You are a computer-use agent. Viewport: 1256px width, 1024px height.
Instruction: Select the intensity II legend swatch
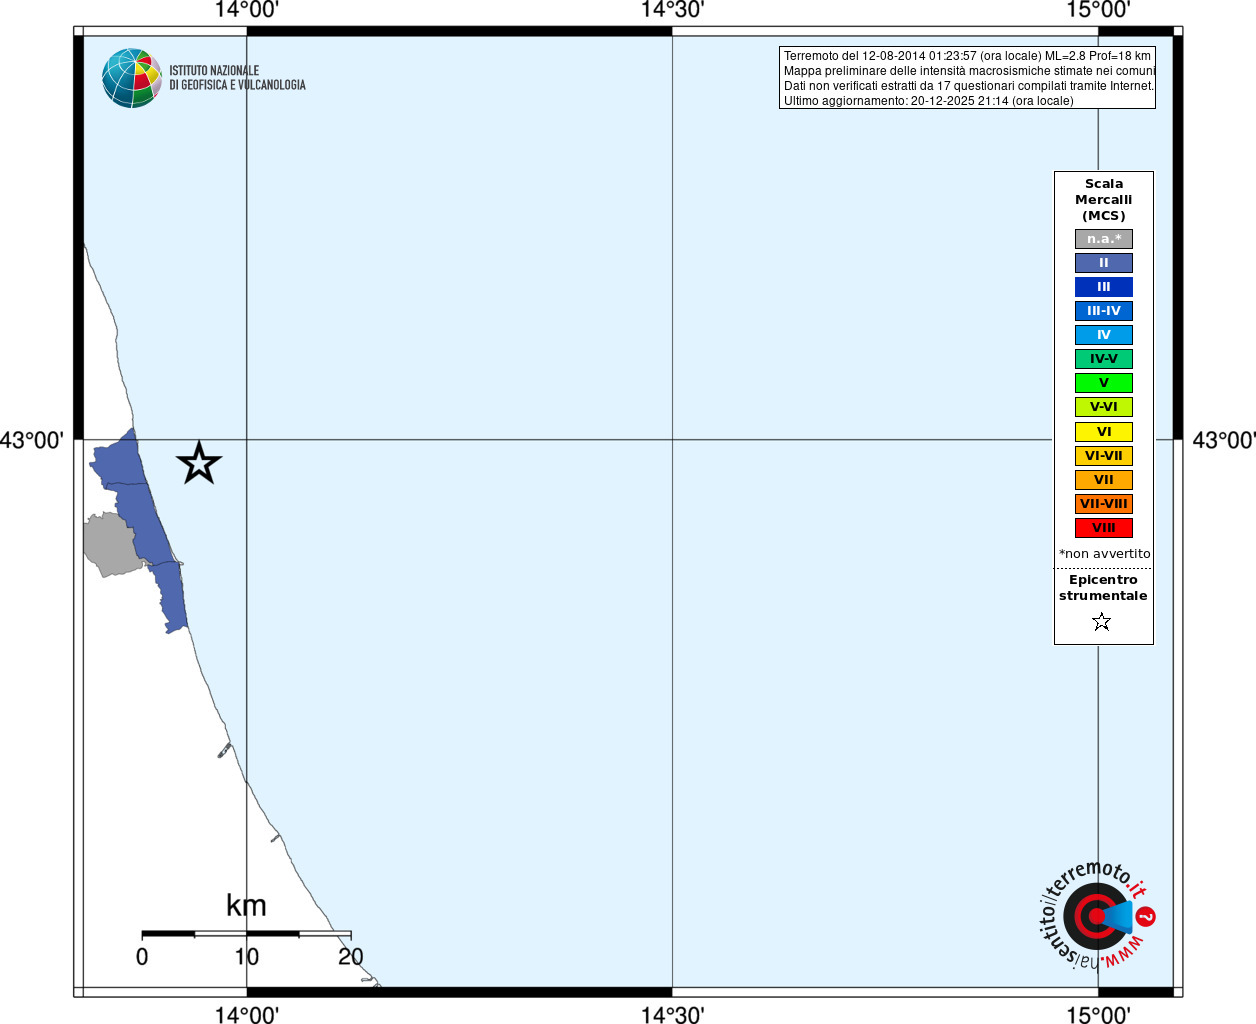[1104, 263]
